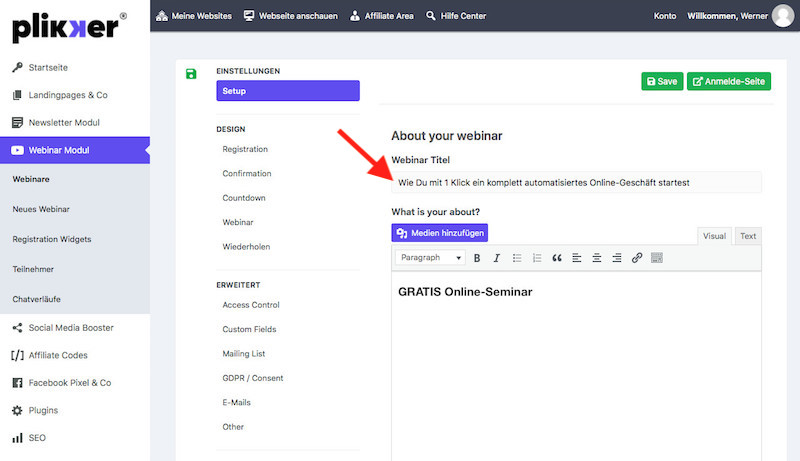Click the green floppy disk save icon
This screenshot has height=461, width=800.
click(191, 74)
